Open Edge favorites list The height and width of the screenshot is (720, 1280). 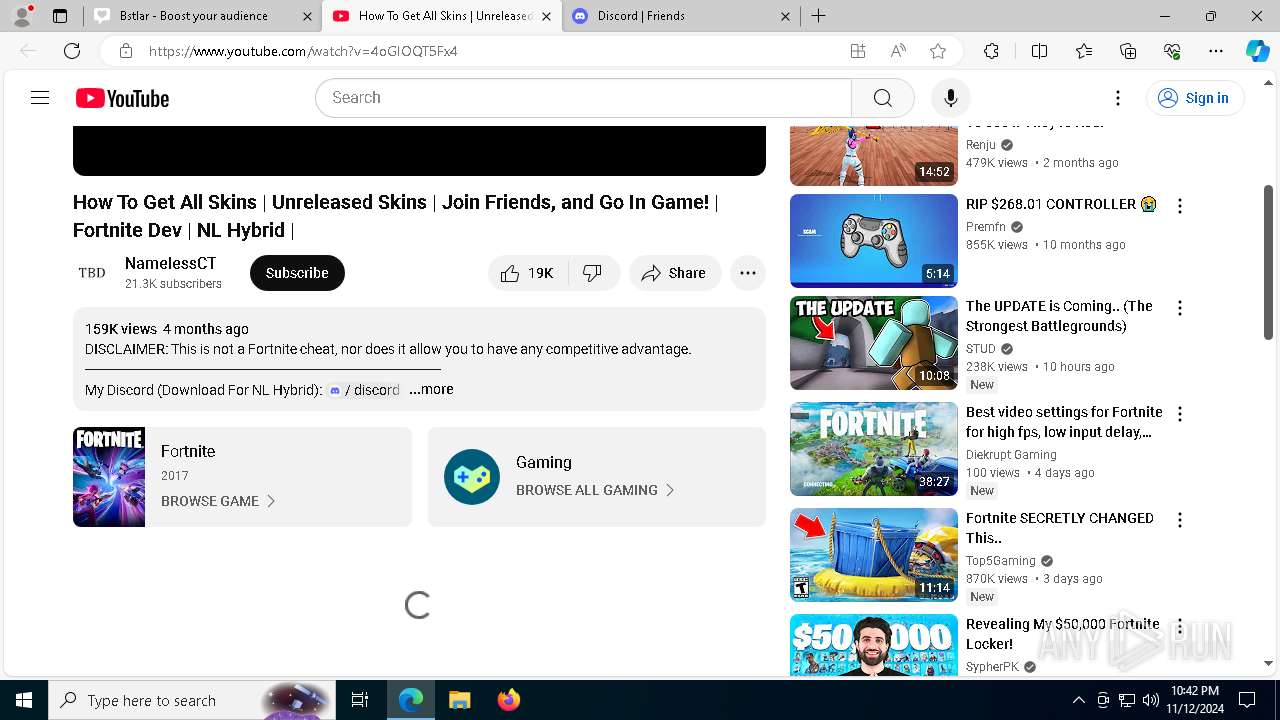[x=1084, y=51]
